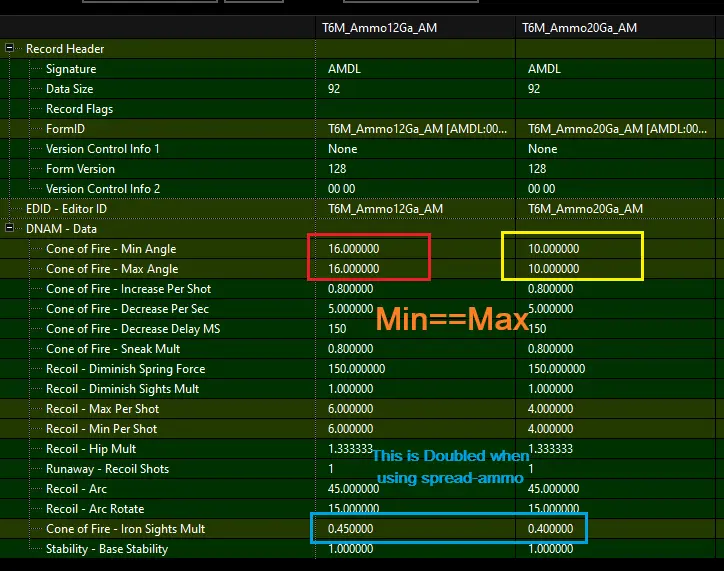Select the Signature row label
Image resolution: width=724 pixels, height=571 pixels.
(71, 69)
